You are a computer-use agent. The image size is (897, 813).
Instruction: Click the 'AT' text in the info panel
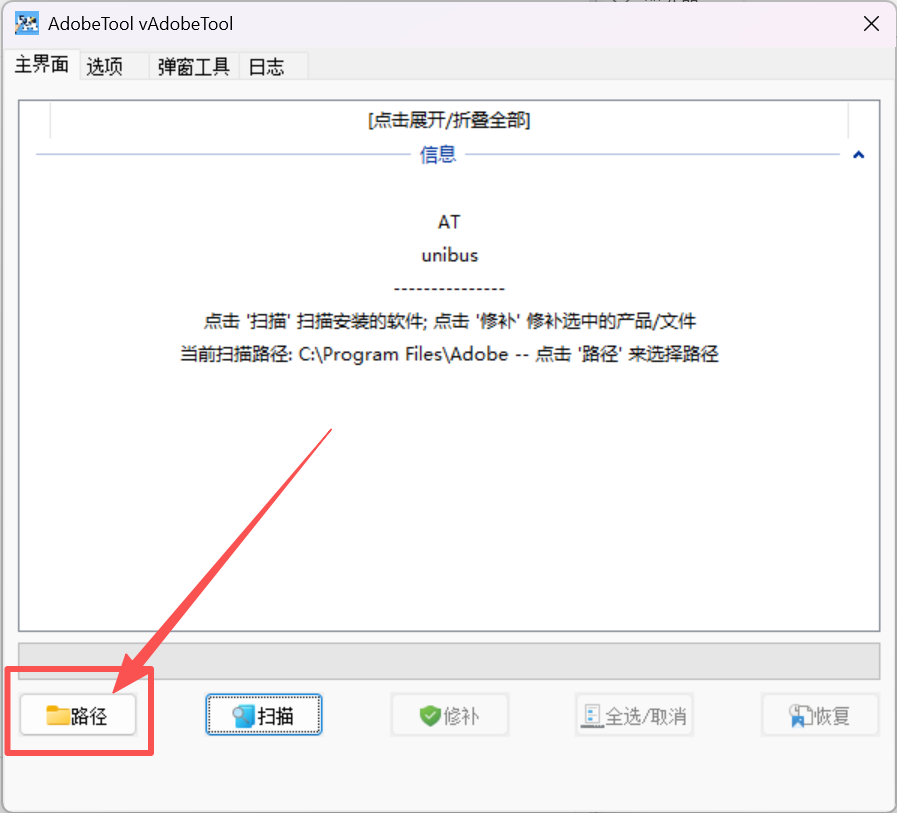tap(449, 222)
